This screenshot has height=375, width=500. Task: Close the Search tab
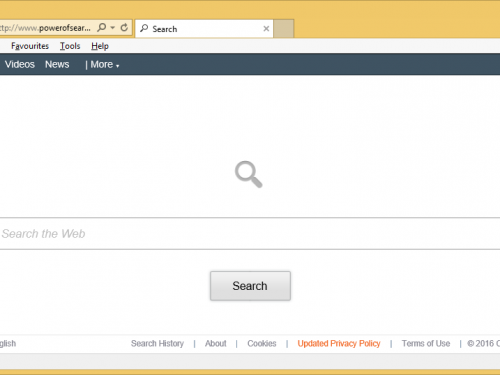pos(266,29)
